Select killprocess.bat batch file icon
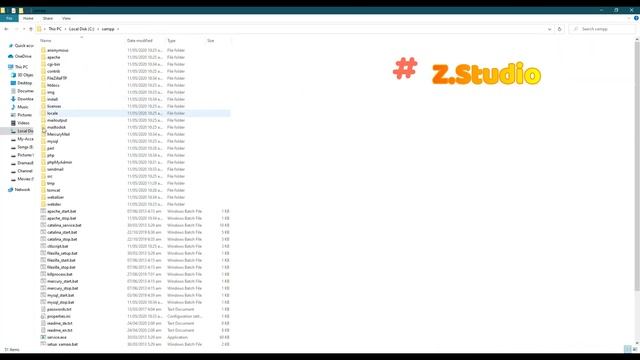The height and width of the screenshot is (360, 640). pyautogui.click(x=43, y=274)
